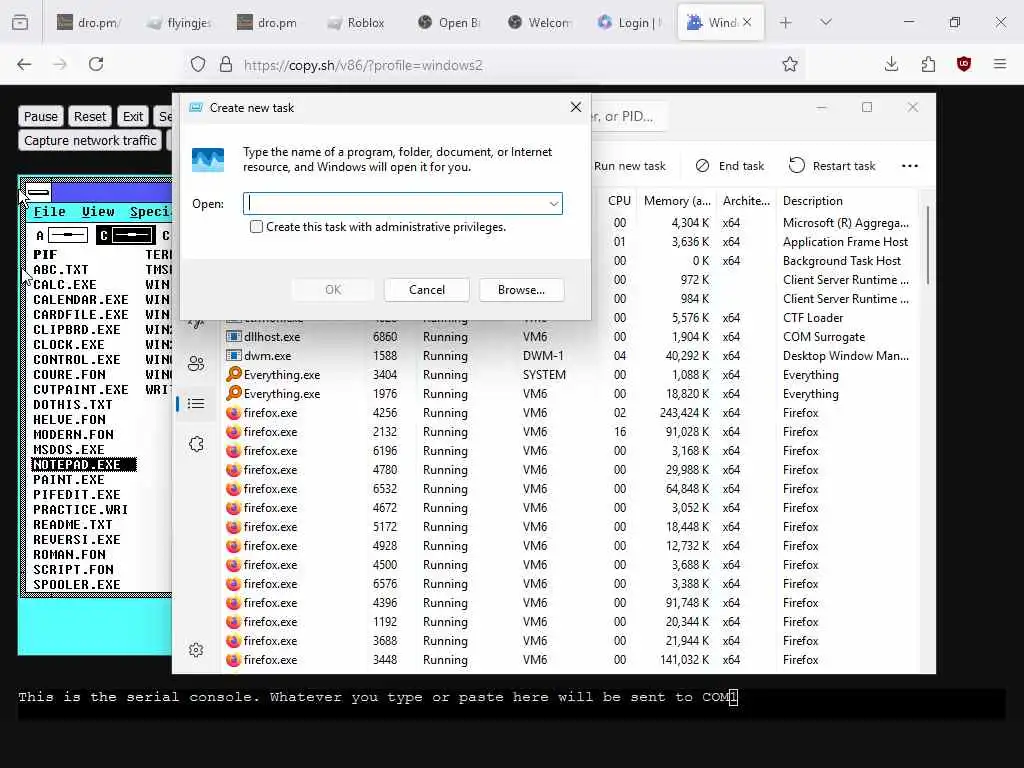Viewport: 1024px width, 768px height.
Task: Close the Create new task dialog
Action: point(575,107)
